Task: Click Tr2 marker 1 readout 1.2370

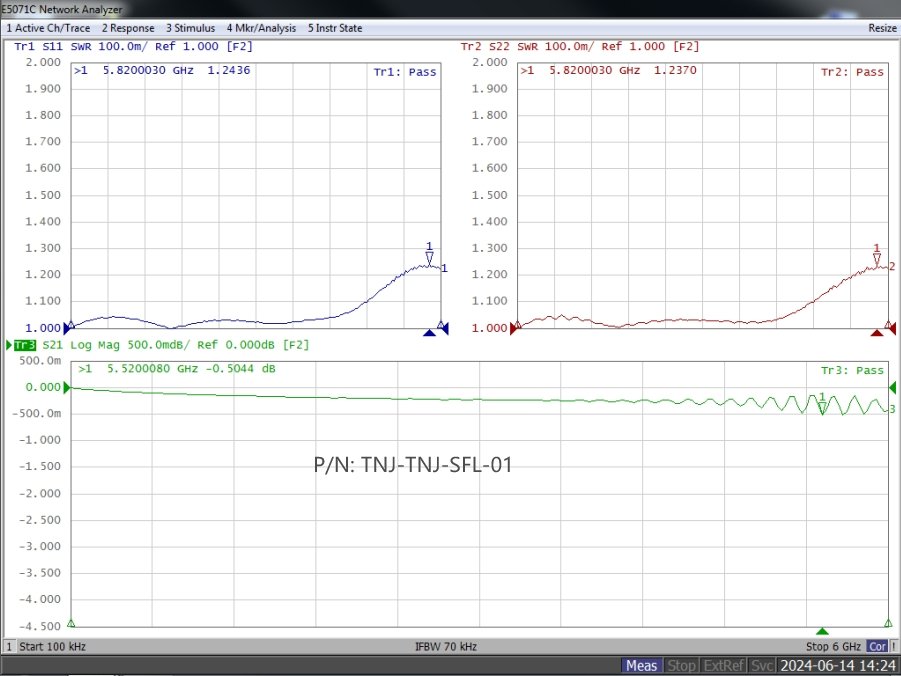Action: [675, 70]
